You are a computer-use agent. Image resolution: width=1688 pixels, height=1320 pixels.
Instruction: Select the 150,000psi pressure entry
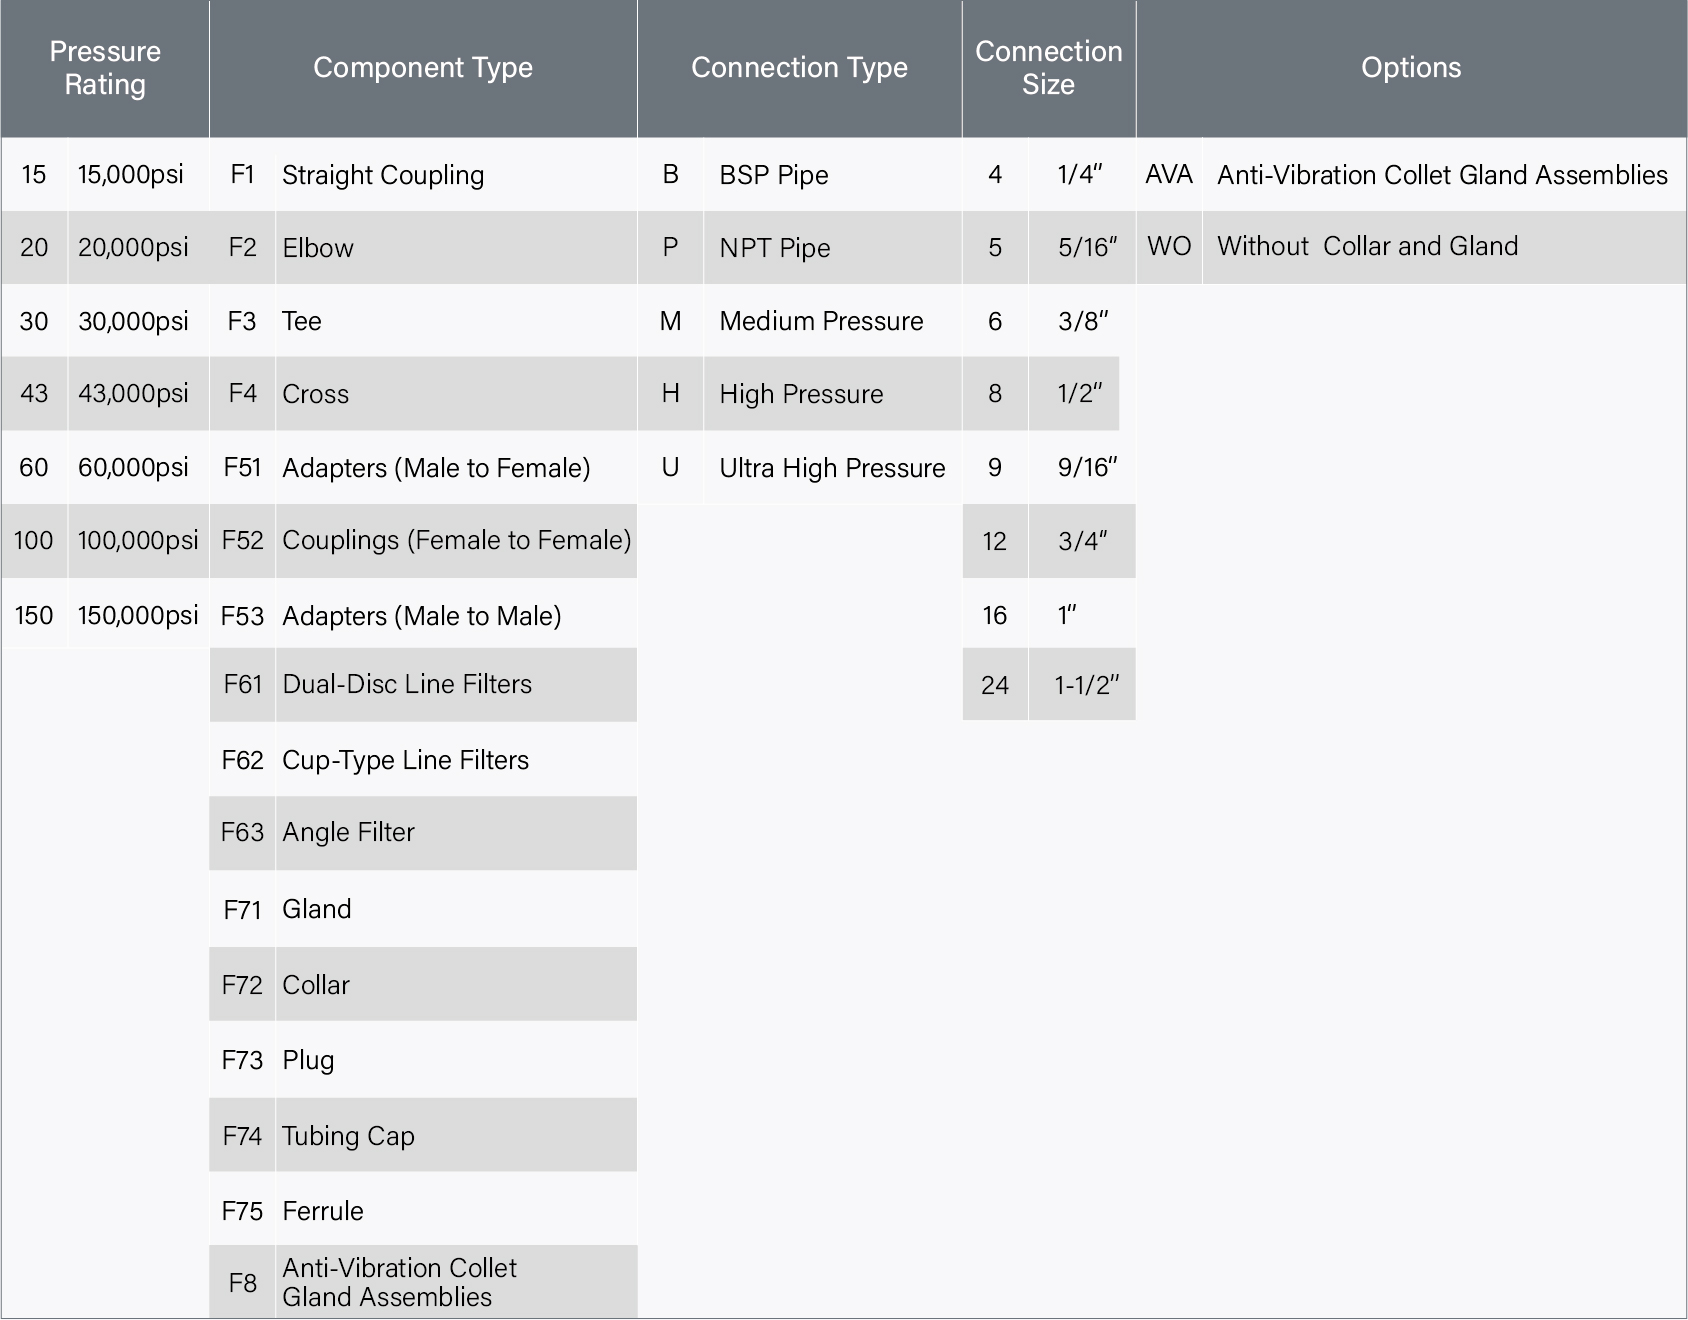138,615
